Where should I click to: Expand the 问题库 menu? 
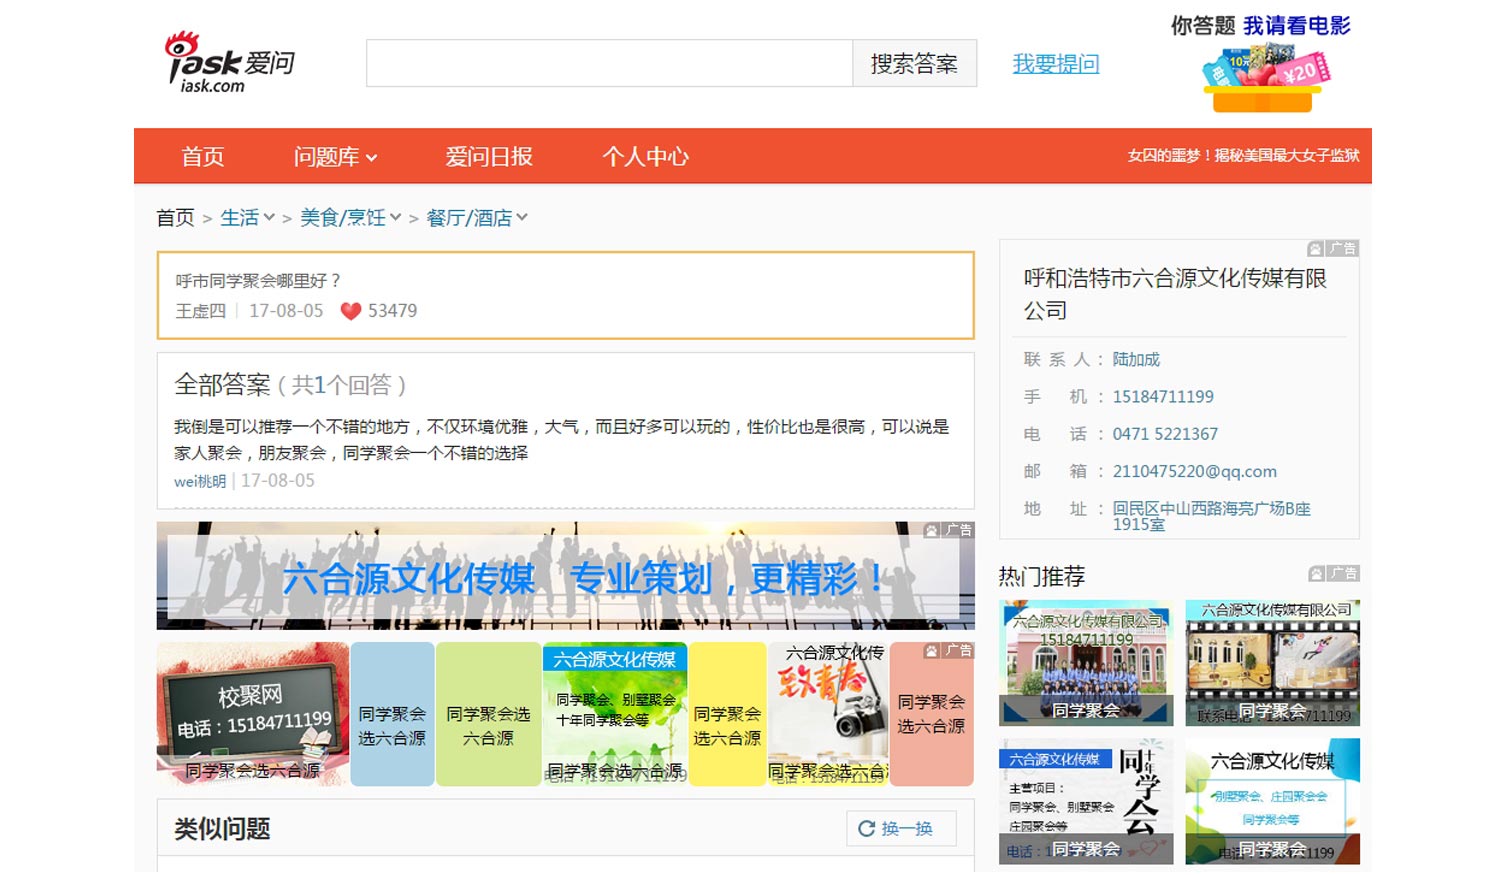pos(335,157)
